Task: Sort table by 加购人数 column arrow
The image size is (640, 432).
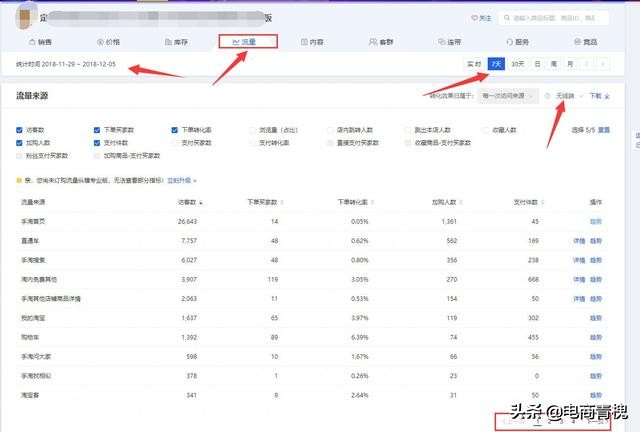Action: pos(461,203)
